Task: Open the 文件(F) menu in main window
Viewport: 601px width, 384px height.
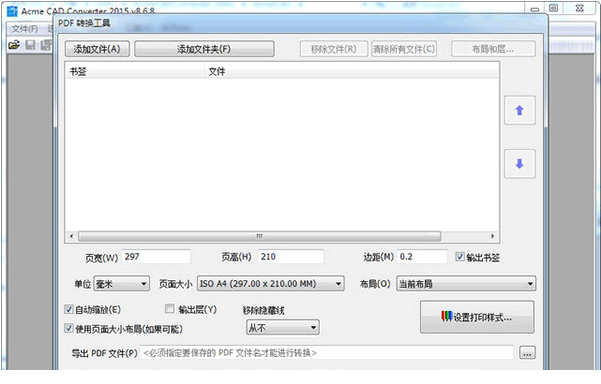Action: tap(25, 29)
